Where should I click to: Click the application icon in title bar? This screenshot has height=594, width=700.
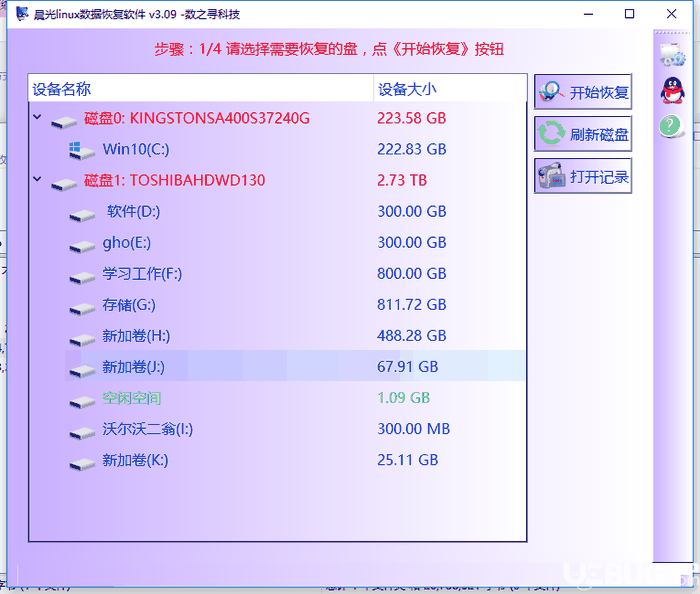pyautogui.click(x=22, y=14)
